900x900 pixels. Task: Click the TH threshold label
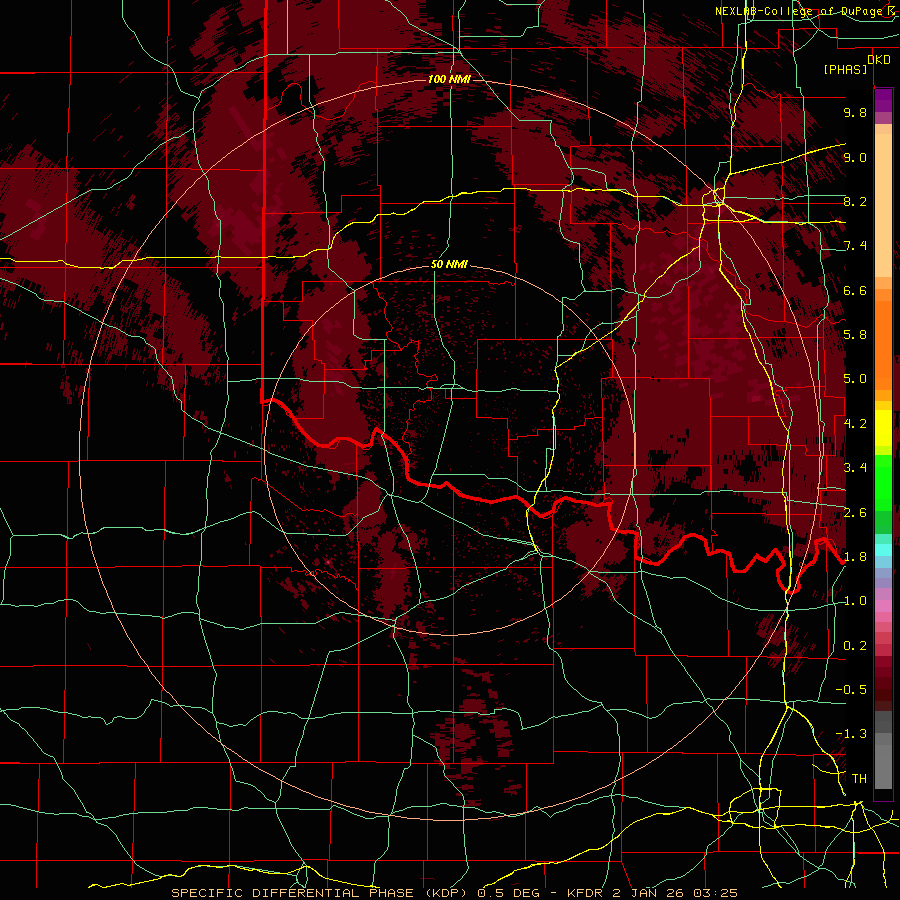[859, 779]
